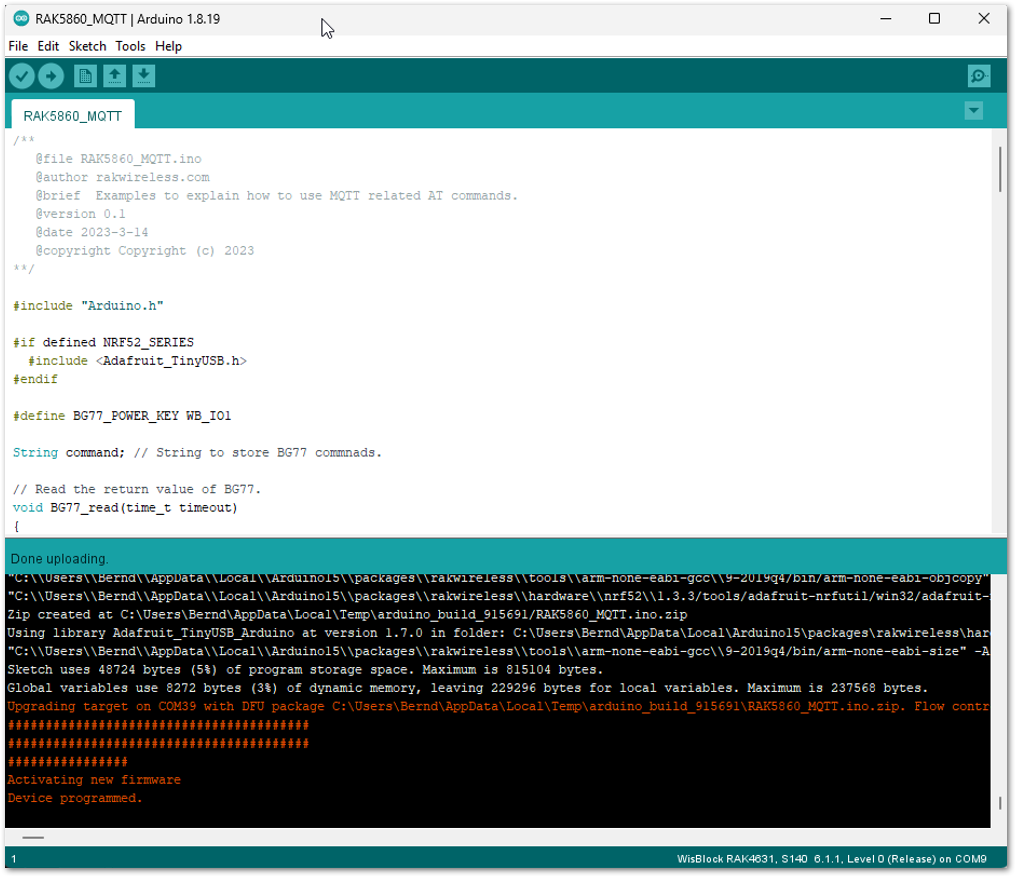
Task: Close the Arduino IDE window
Action: 984,19
